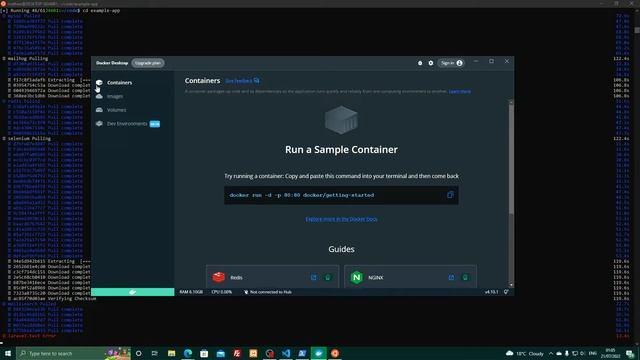Image resolution: width=640 pixels, height=360 pixels.
Task: Click the taskbar clock and date
Action: click(611, 353)
